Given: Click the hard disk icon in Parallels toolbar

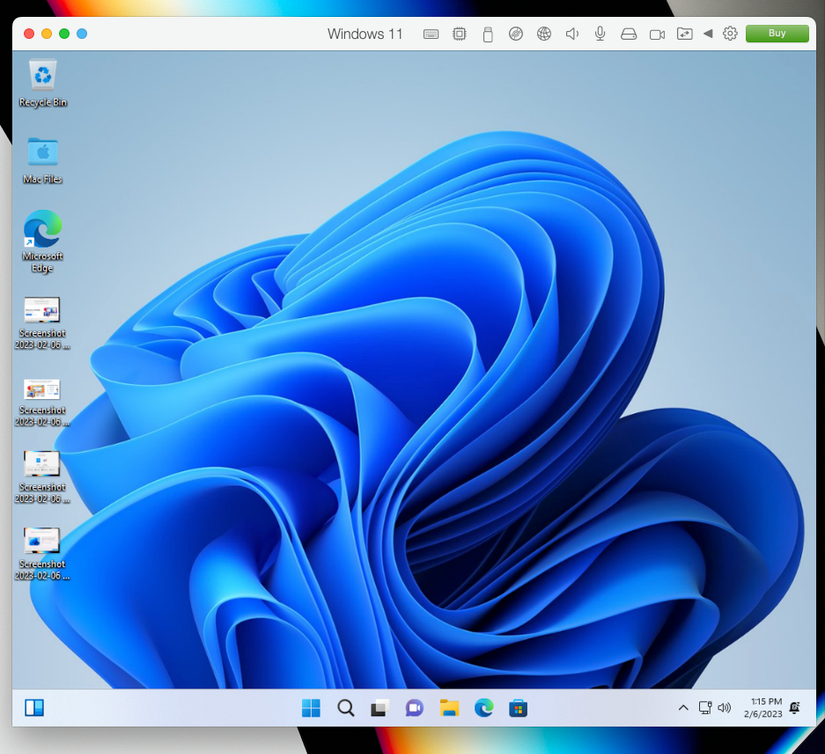Looking at the screenshot, I should tap(628, 33).
